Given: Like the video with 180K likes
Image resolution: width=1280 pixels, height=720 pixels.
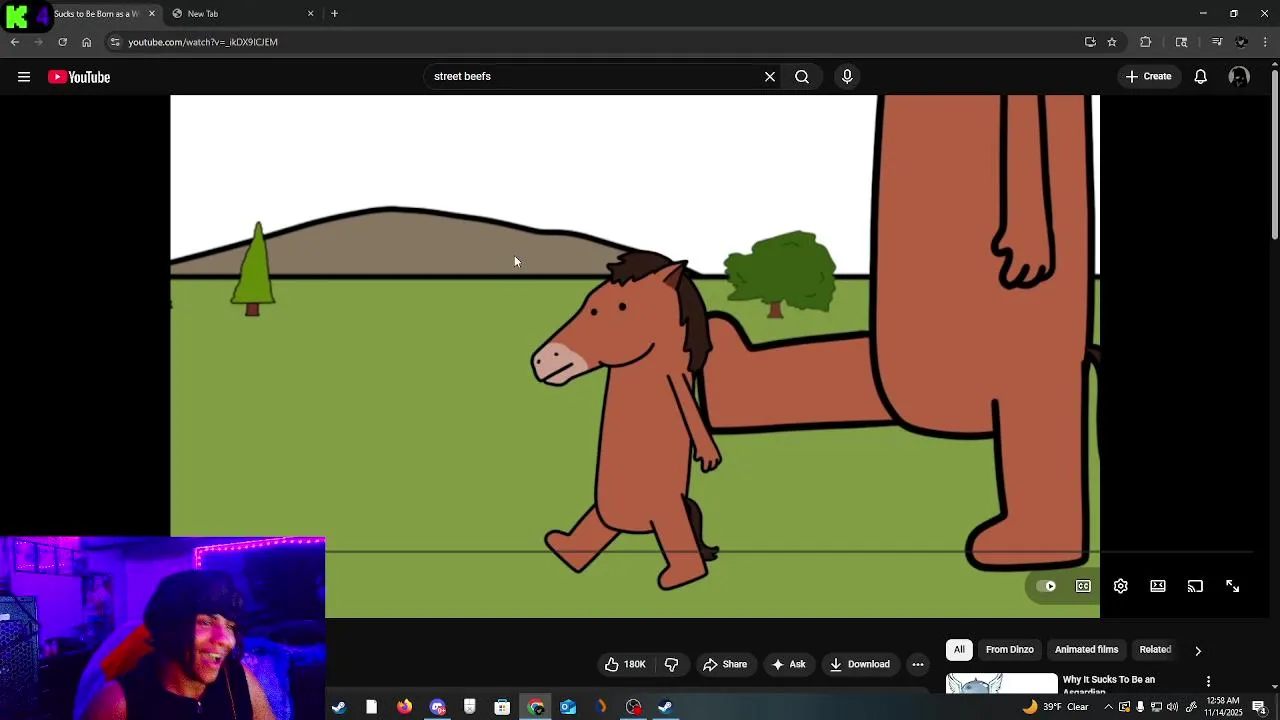Looking at the screenshot, I should click(626, 664).
